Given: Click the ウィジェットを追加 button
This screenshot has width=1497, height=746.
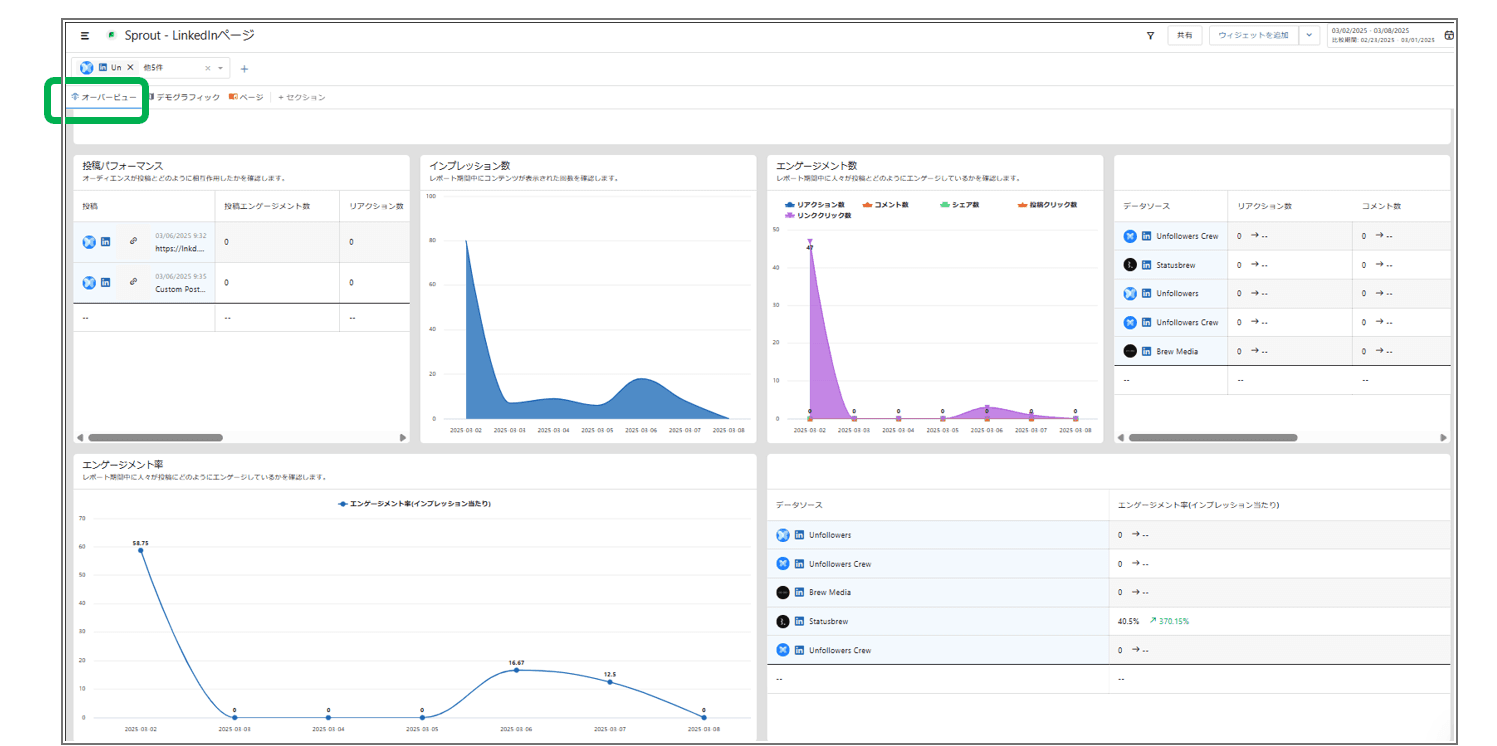Looking at the screenshot, I should [x=1254, y=36].
